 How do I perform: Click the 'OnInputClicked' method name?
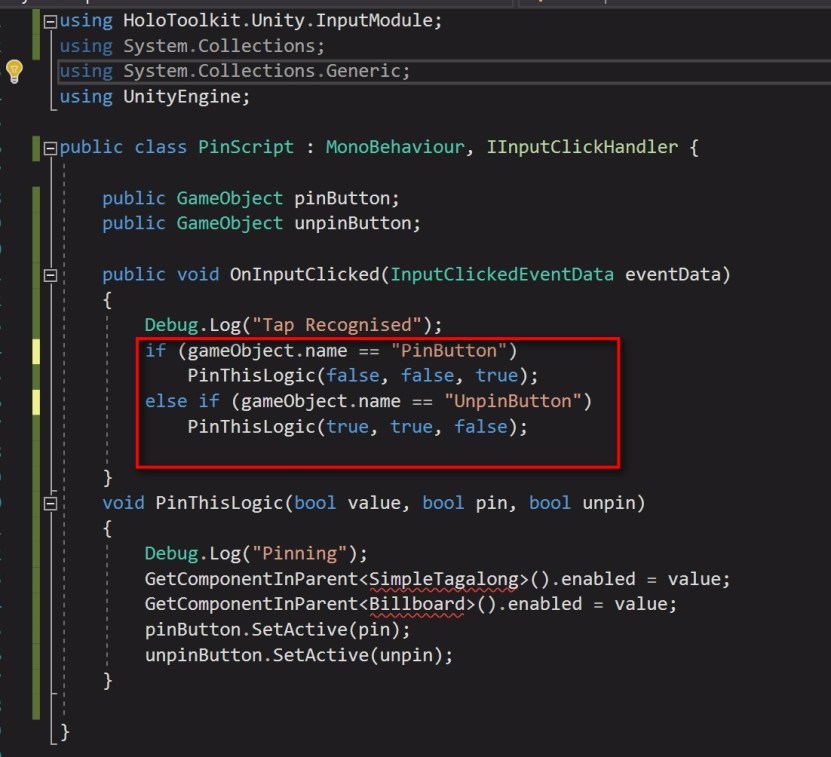305,275
